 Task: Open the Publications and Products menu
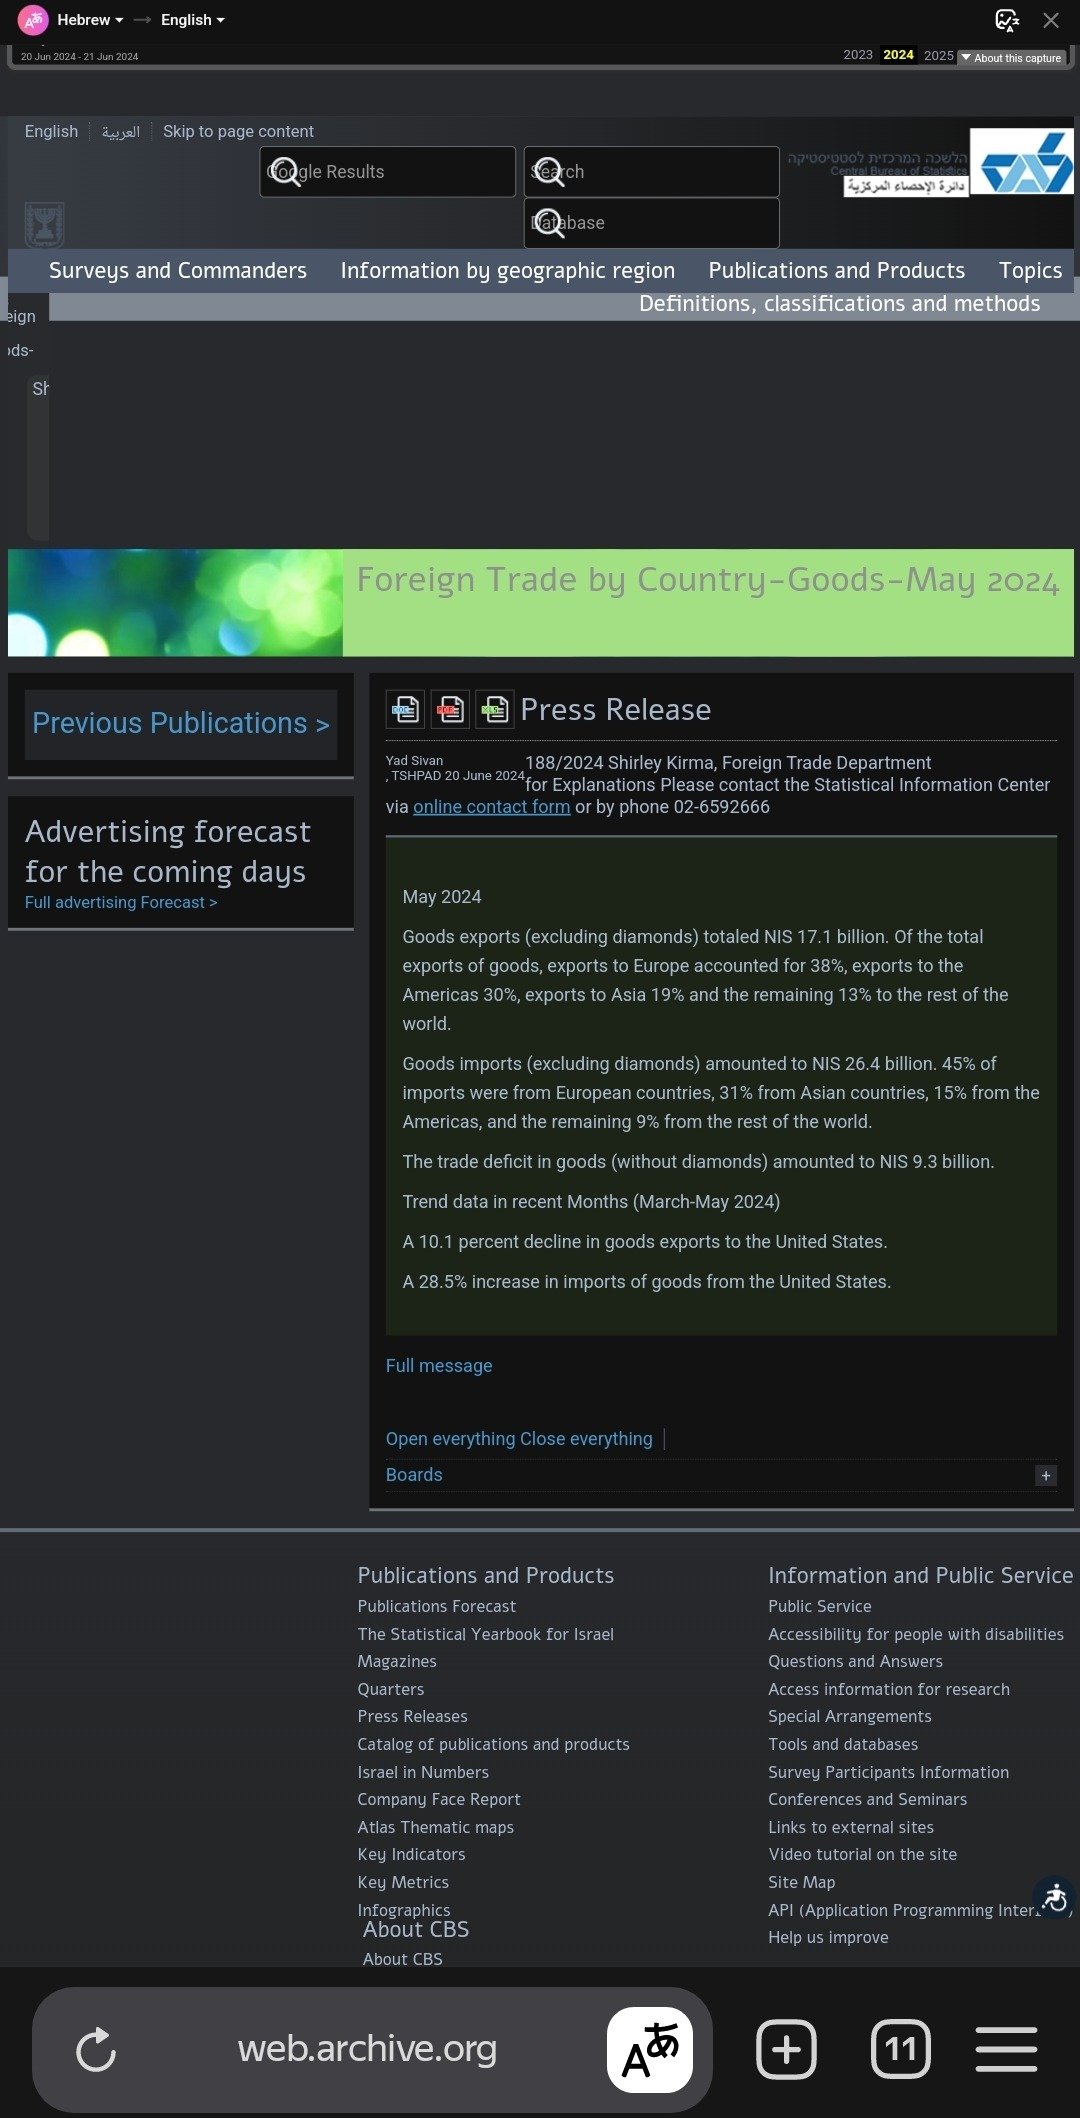pos(836,271)
